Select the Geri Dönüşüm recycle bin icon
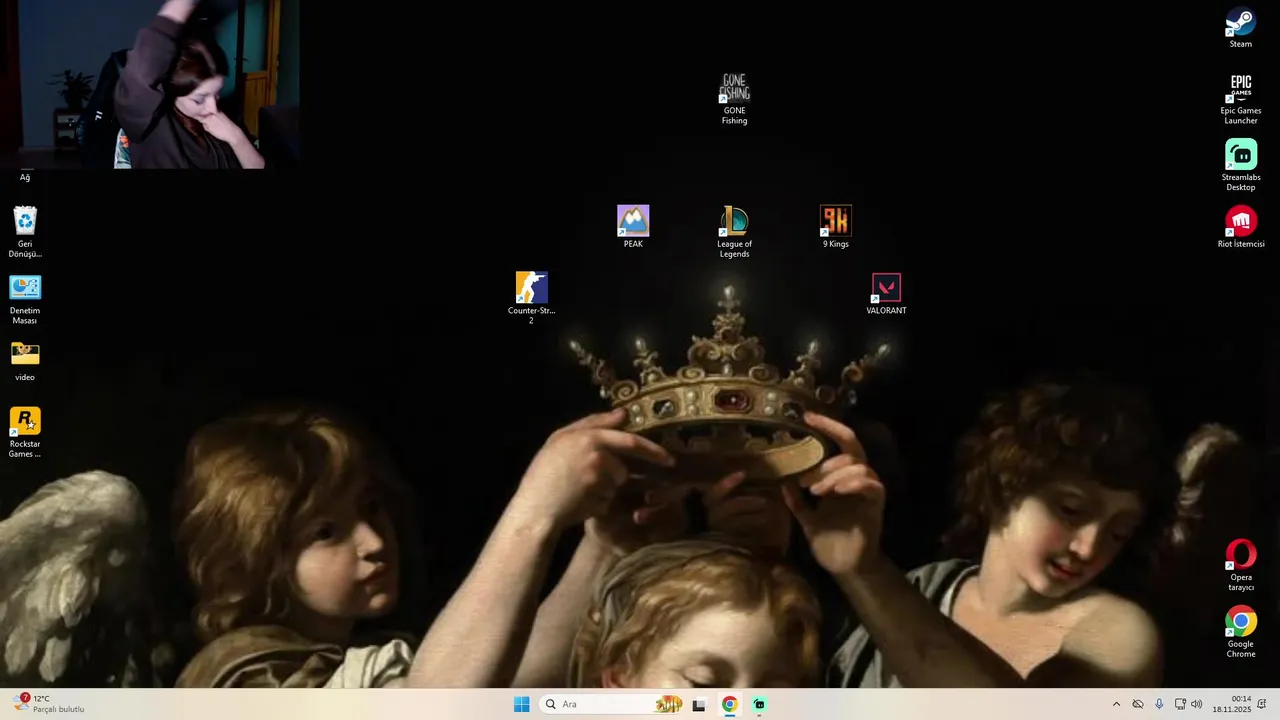Screen dimensions: 1280x720 tap(25, 232)
